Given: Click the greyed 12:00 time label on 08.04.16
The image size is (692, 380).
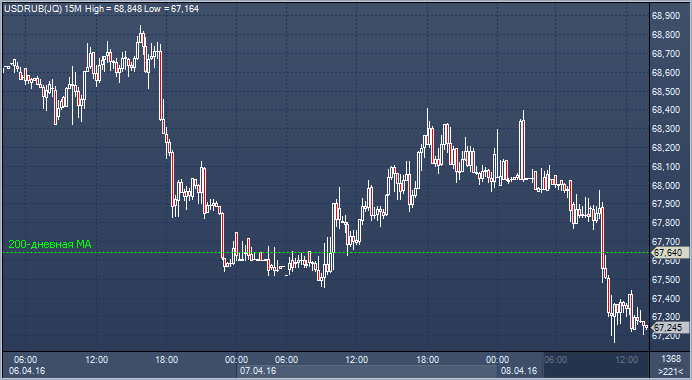Looking at the screenshot, I should click(x=627, y=360).
